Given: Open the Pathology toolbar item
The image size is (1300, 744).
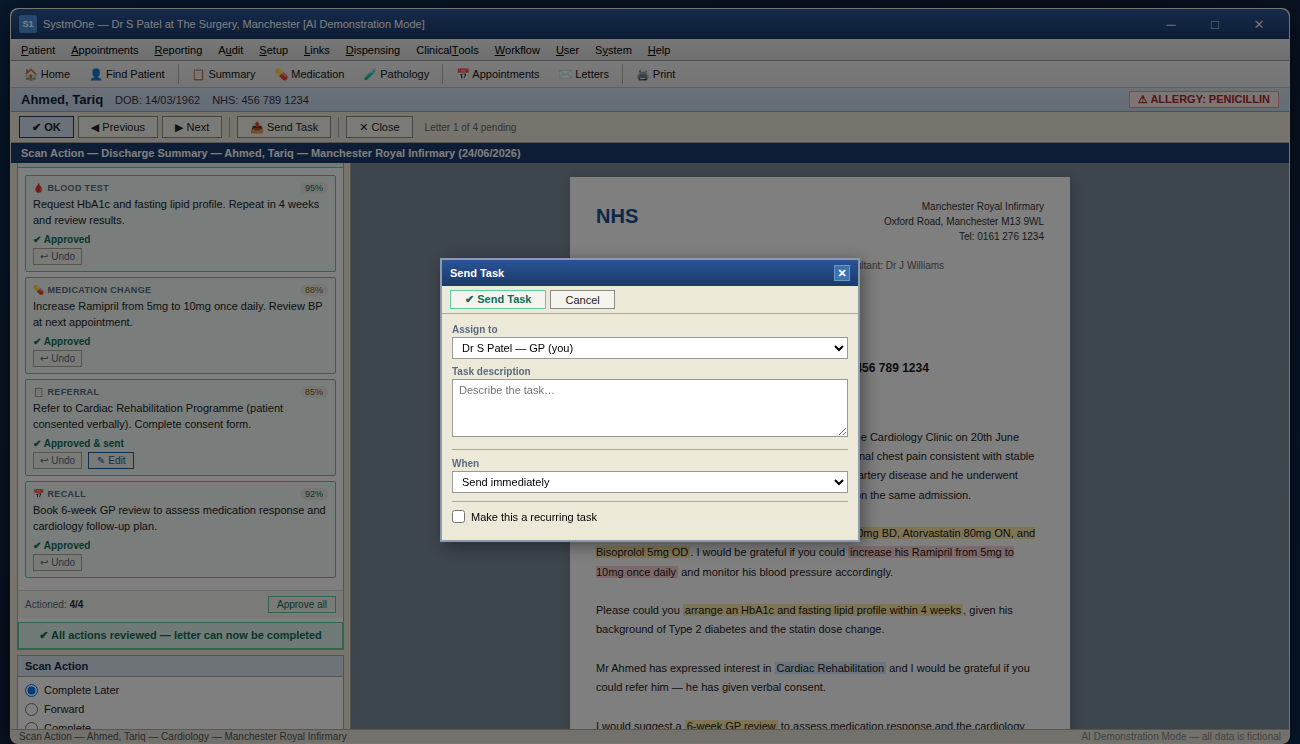Looking at the screenshot, I should (x=396, y=74).
